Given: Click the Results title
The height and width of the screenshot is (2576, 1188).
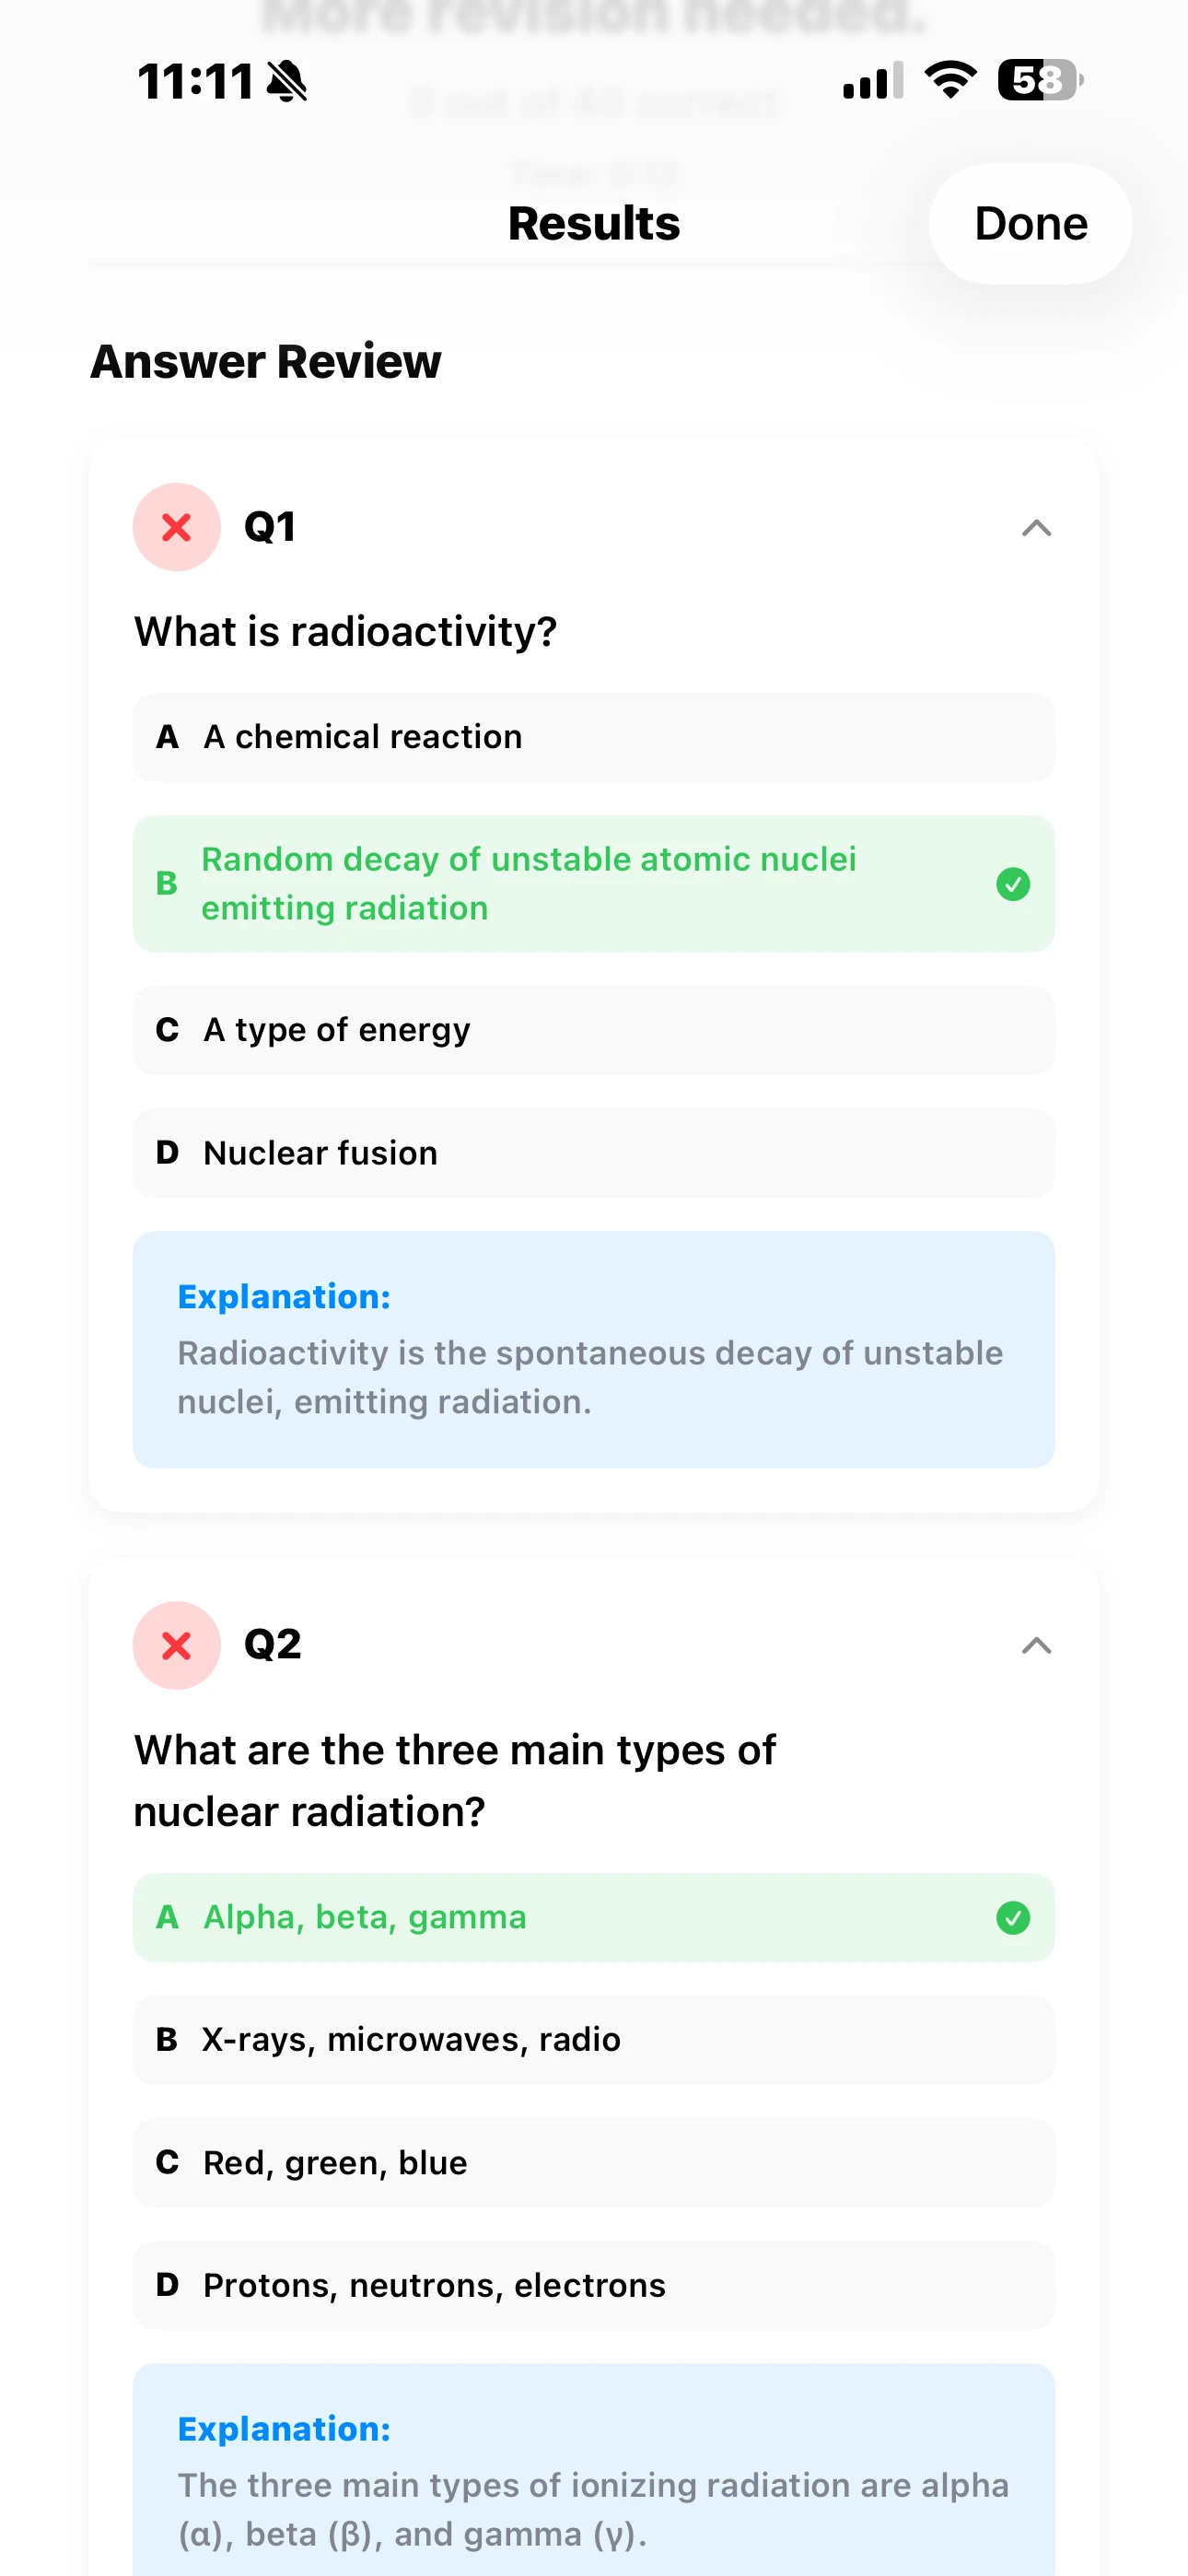Looking at the screenshot, I should pos(594,224).
